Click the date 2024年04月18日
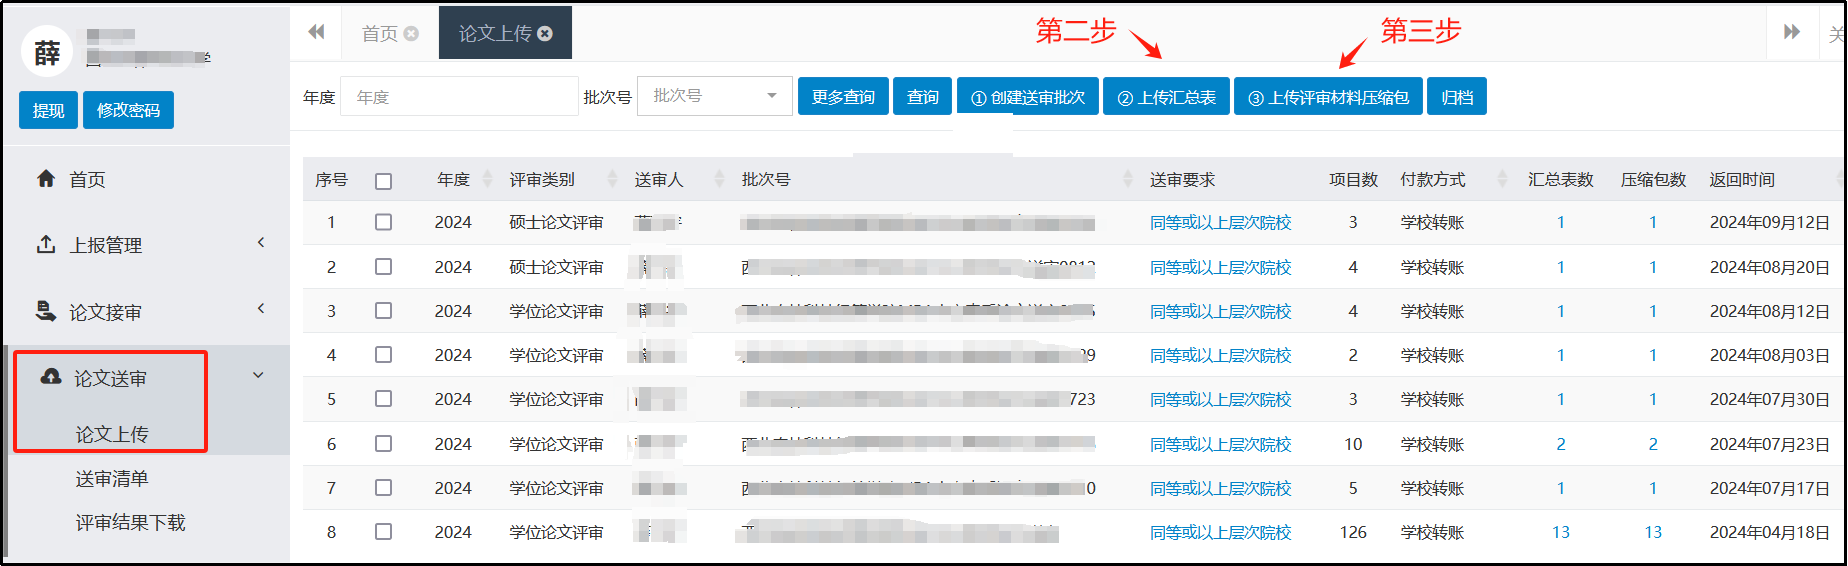The width and height of the screenshot is (1848, 566). coord(1770,533)
